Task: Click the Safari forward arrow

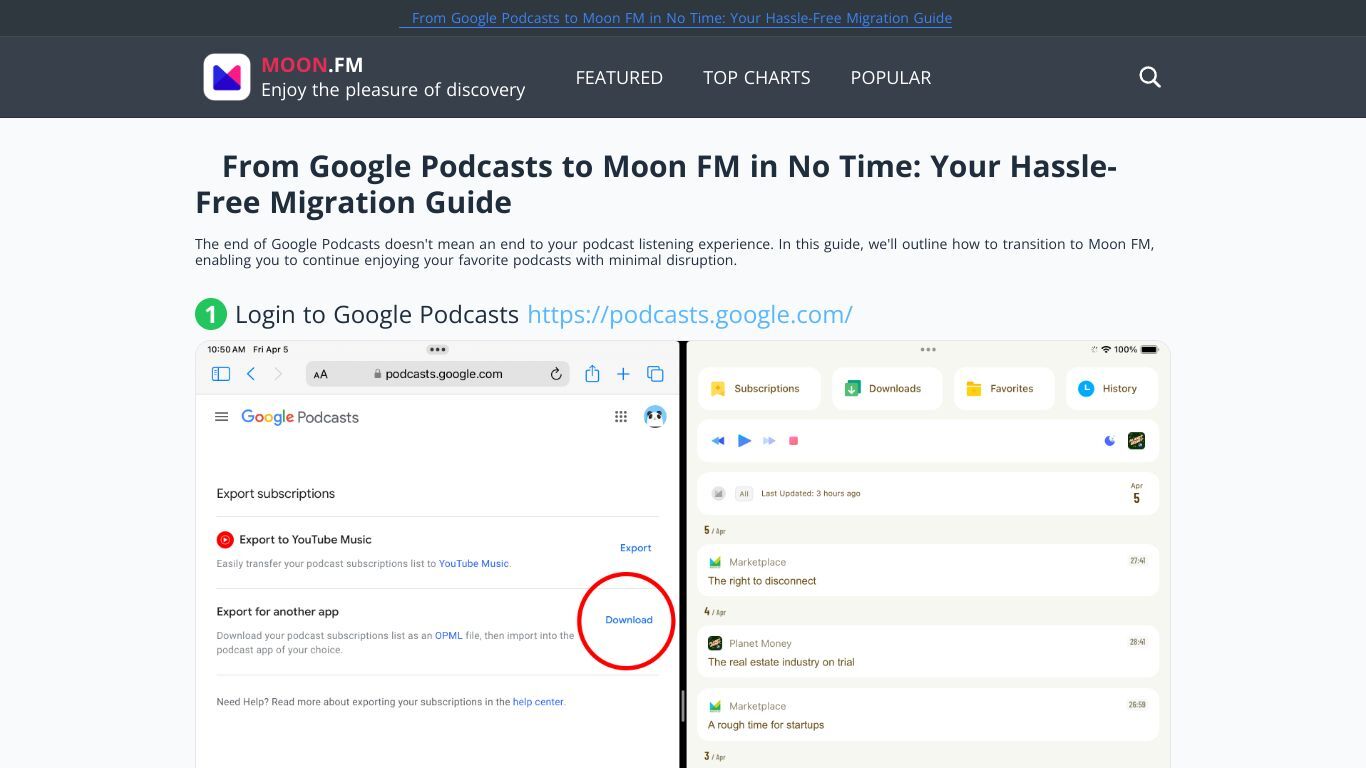Action: point(278,374)
